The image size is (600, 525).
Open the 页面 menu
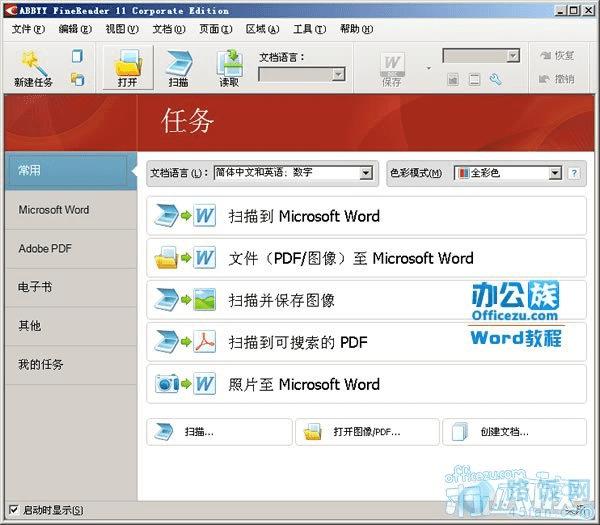click(x=216, y=29)
